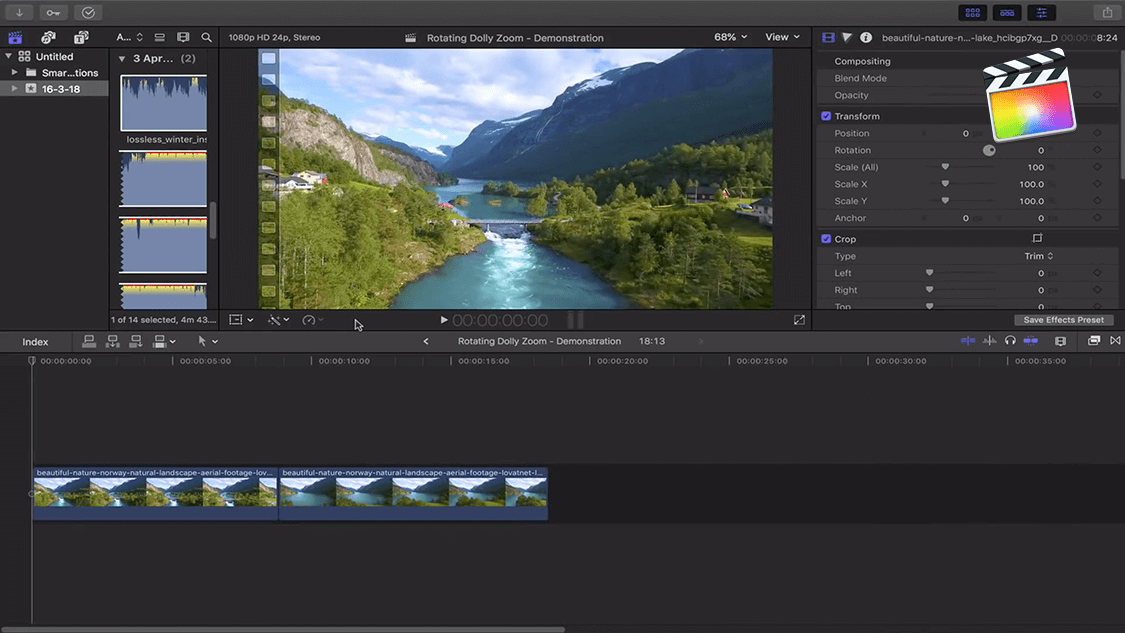Click the Scale (All) slider

[945, 167]
